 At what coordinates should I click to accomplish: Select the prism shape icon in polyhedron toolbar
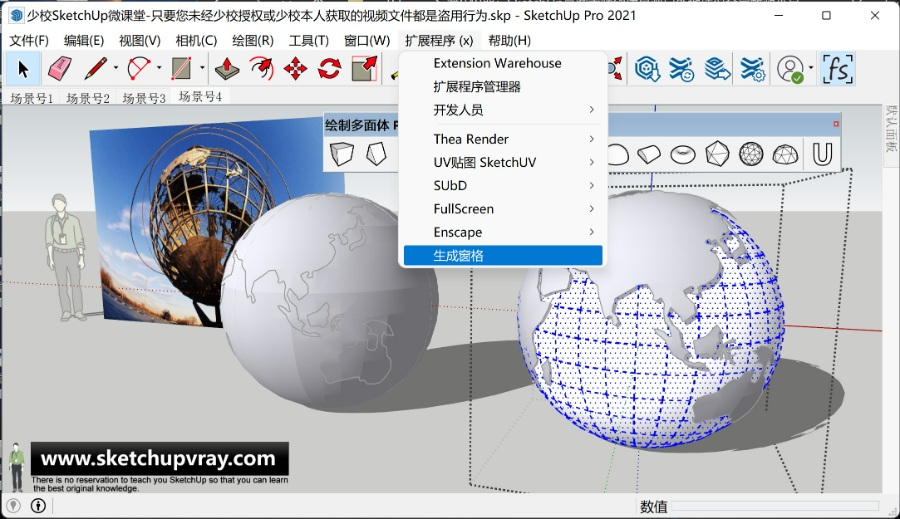coord(377,154)
